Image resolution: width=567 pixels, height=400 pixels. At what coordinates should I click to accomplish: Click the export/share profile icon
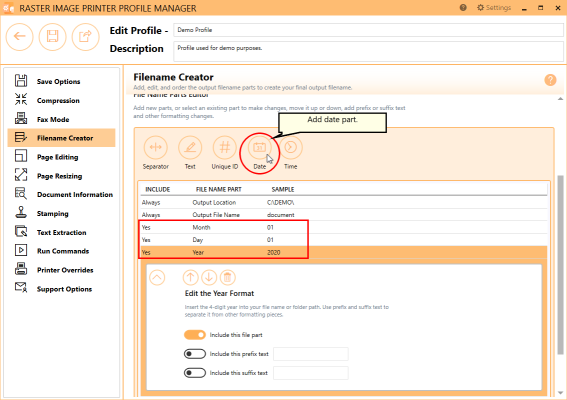85,37
